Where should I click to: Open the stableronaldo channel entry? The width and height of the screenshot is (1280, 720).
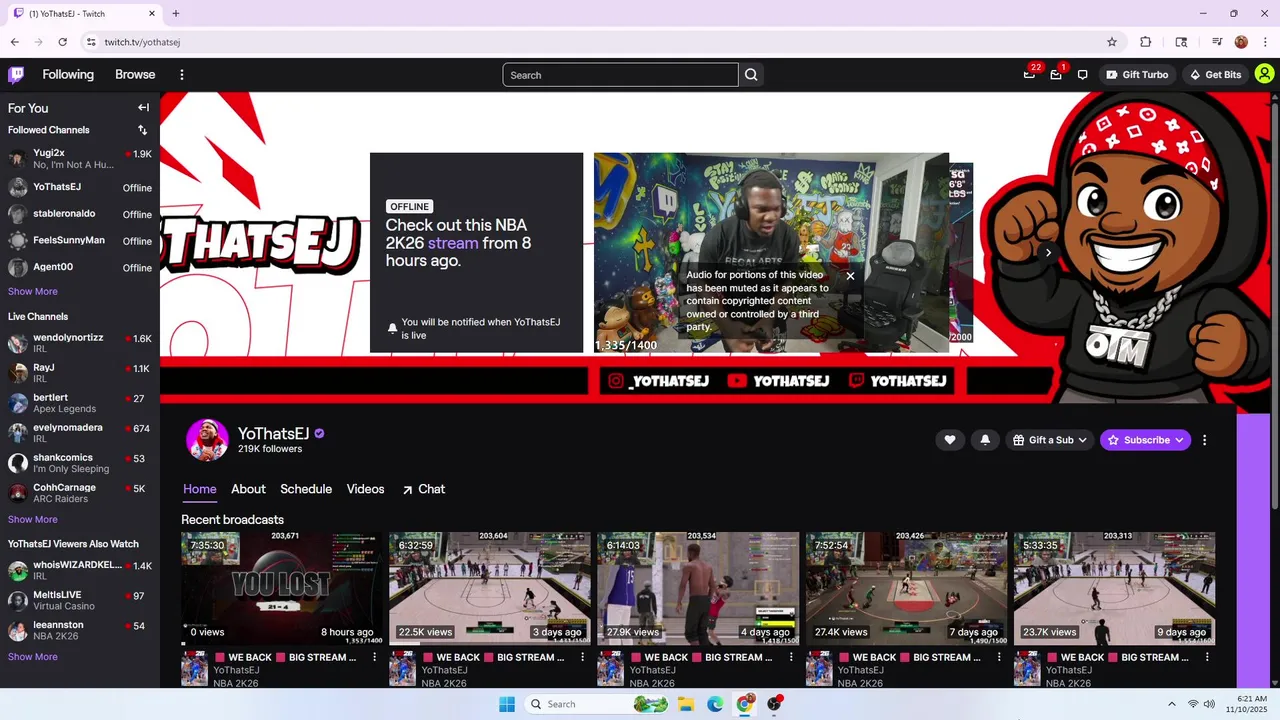click(x=80, y=214)
